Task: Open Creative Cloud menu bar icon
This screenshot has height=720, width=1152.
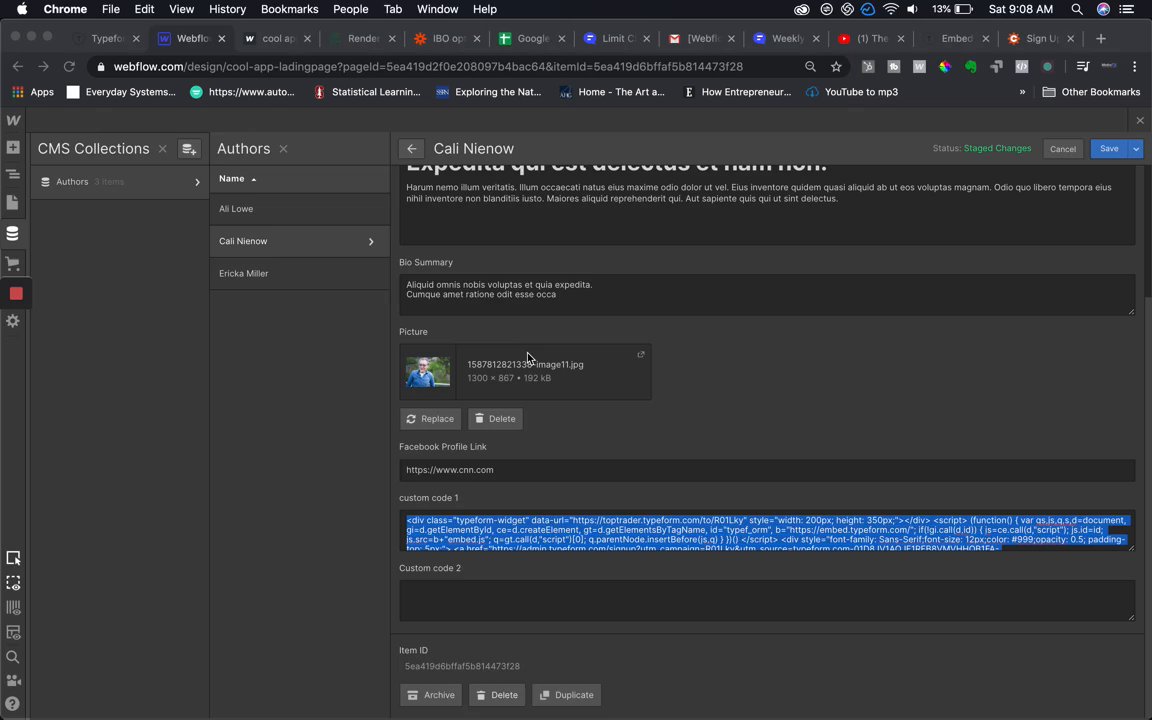Action: coord(802,10)
